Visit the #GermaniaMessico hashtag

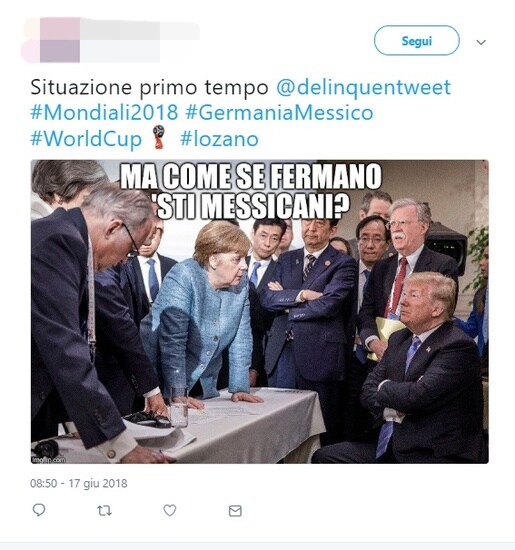pyautogui.click(x=279, y=113)
